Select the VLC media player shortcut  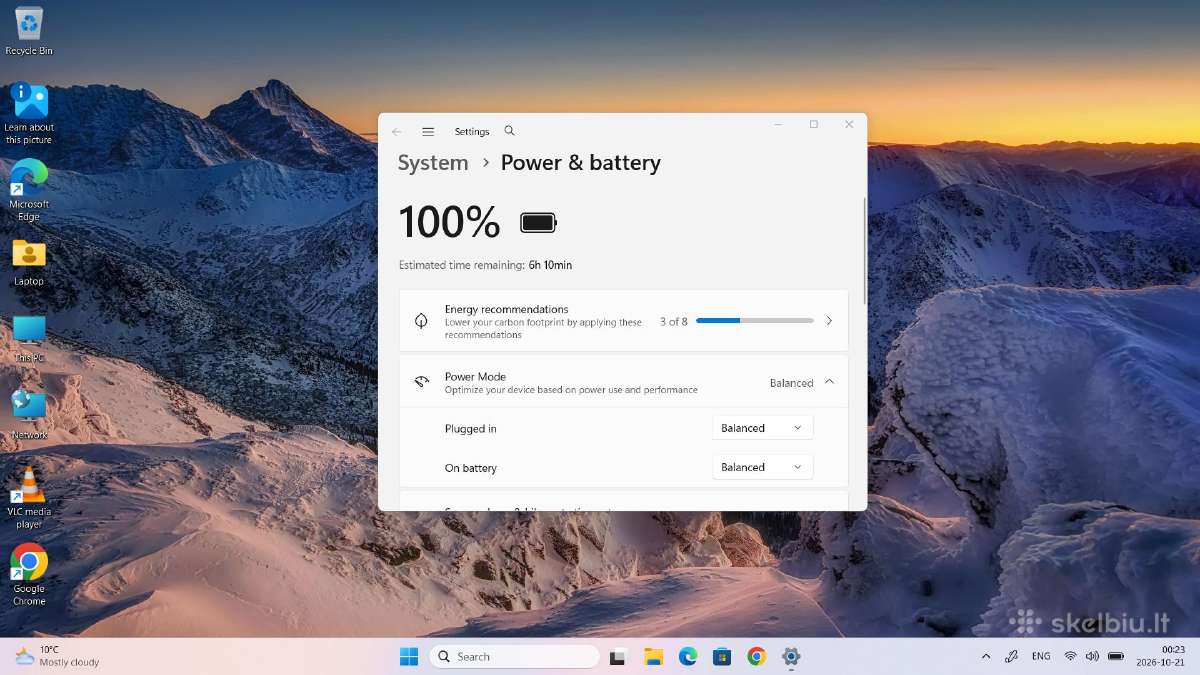tap(29, 497)
